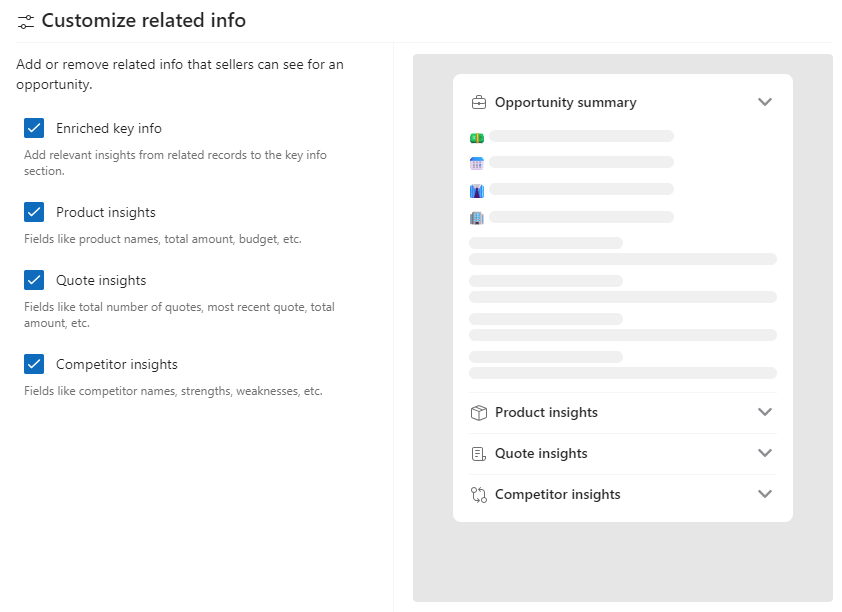Viewport: 842px width, 612px height.
Task: Click the Competitor insights branch icon
Action: pos(478,494)
